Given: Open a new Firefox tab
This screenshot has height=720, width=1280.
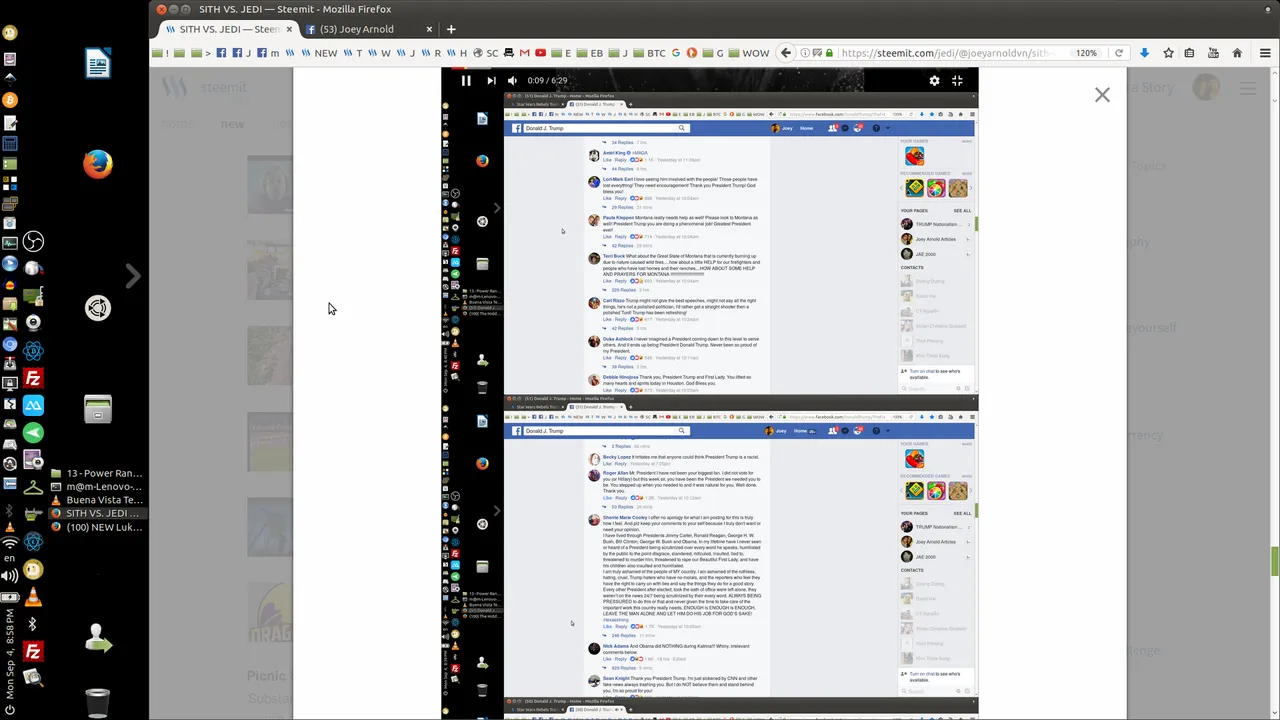Looking at the screenshot, I should point(451,29).
